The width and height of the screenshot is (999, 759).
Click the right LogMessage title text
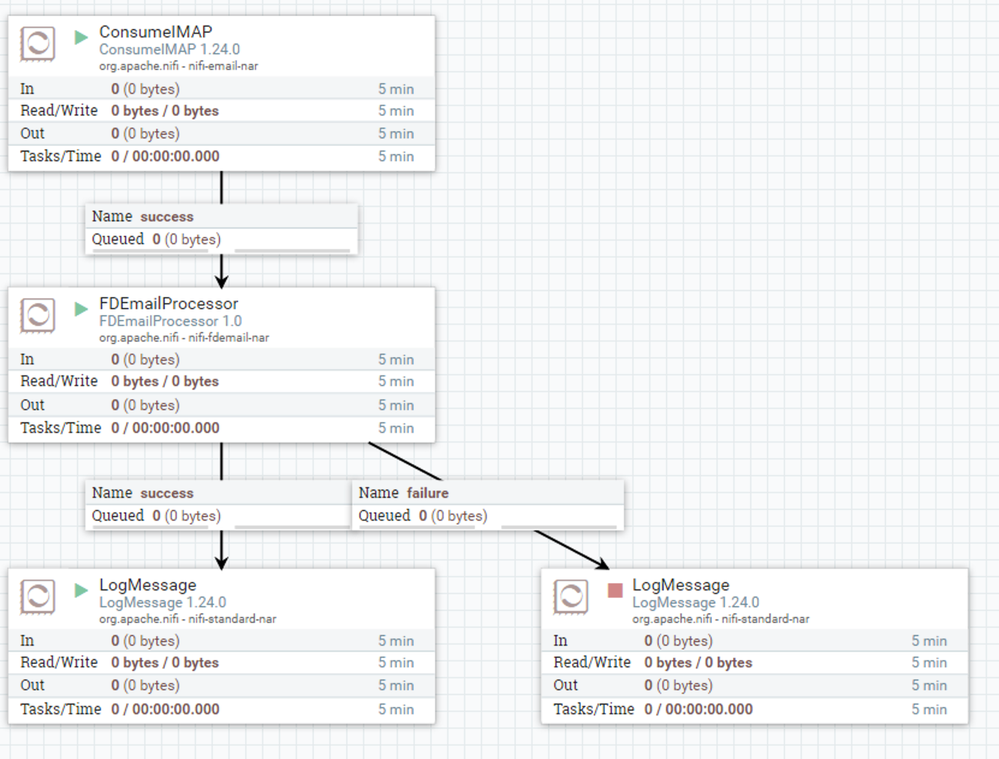(x=680, y=584)
